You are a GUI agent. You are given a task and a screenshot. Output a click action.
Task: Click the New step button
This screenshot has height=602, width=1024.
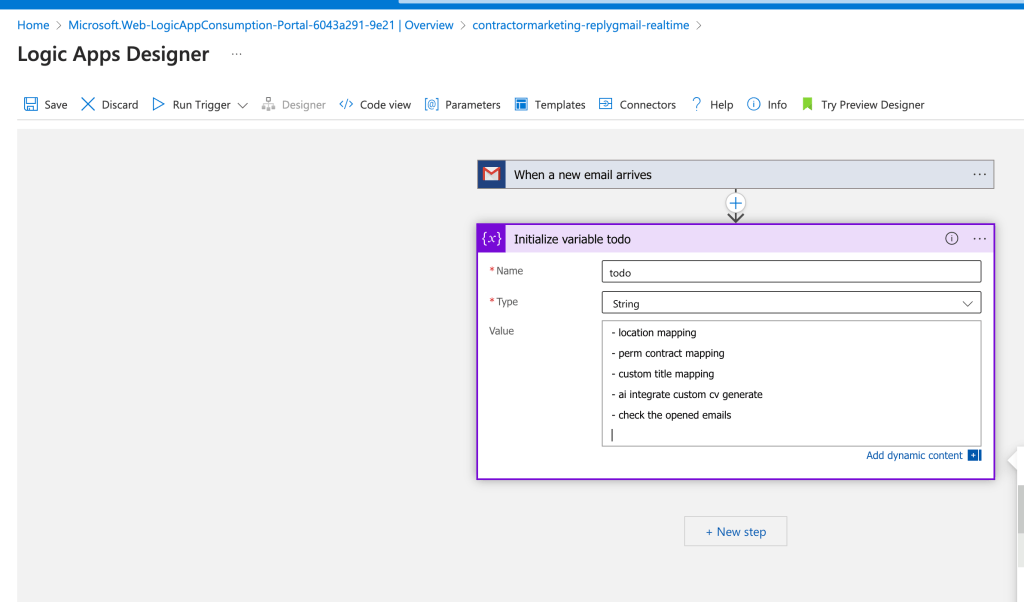(x=735, y=531)
